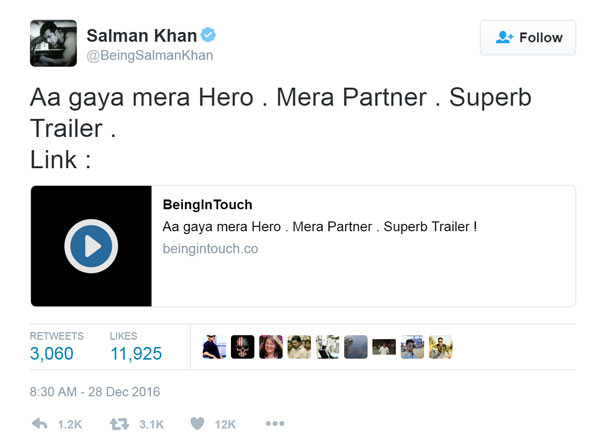Open the beingintouch.co link
The height and width of the screenshot is (438, 600).
pyautogui.click(x=210, y=248)
